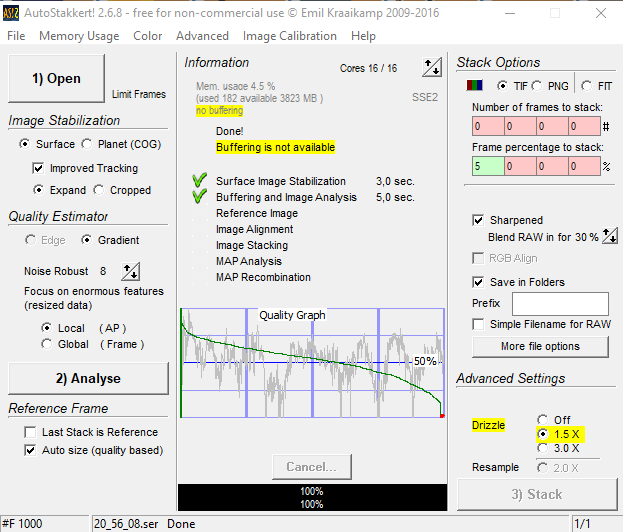Viewport: 623px width, 532px height.
Task: Adjust the Noise Robust stepper arrows
Action: point(130,271)
